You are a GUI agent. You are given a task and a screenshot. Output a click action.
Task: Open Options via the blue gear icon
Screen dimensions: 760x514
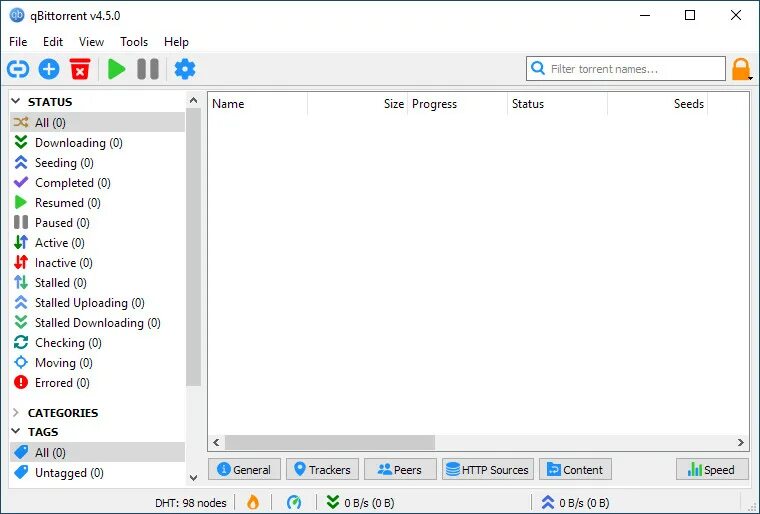185,69
